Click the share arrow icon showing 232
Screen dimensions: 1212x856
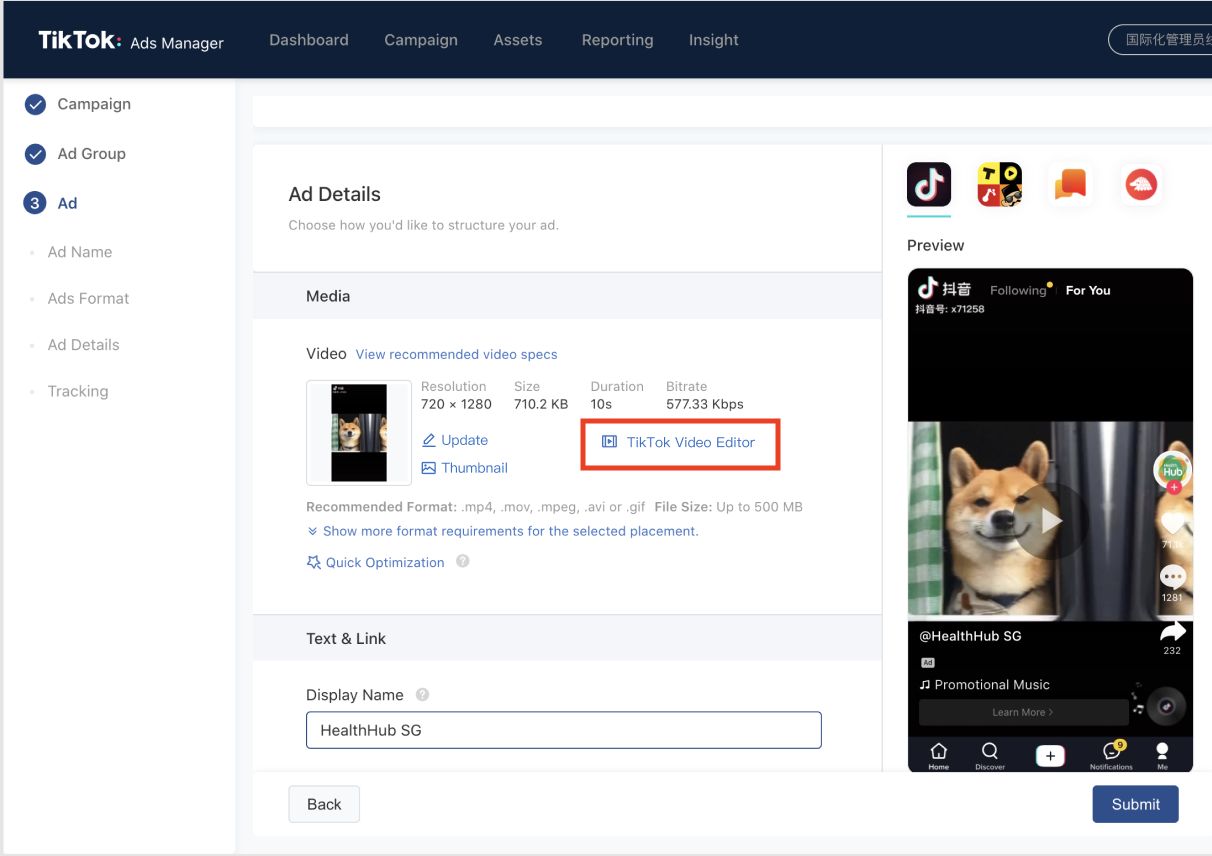click(x=1172, y=631)
